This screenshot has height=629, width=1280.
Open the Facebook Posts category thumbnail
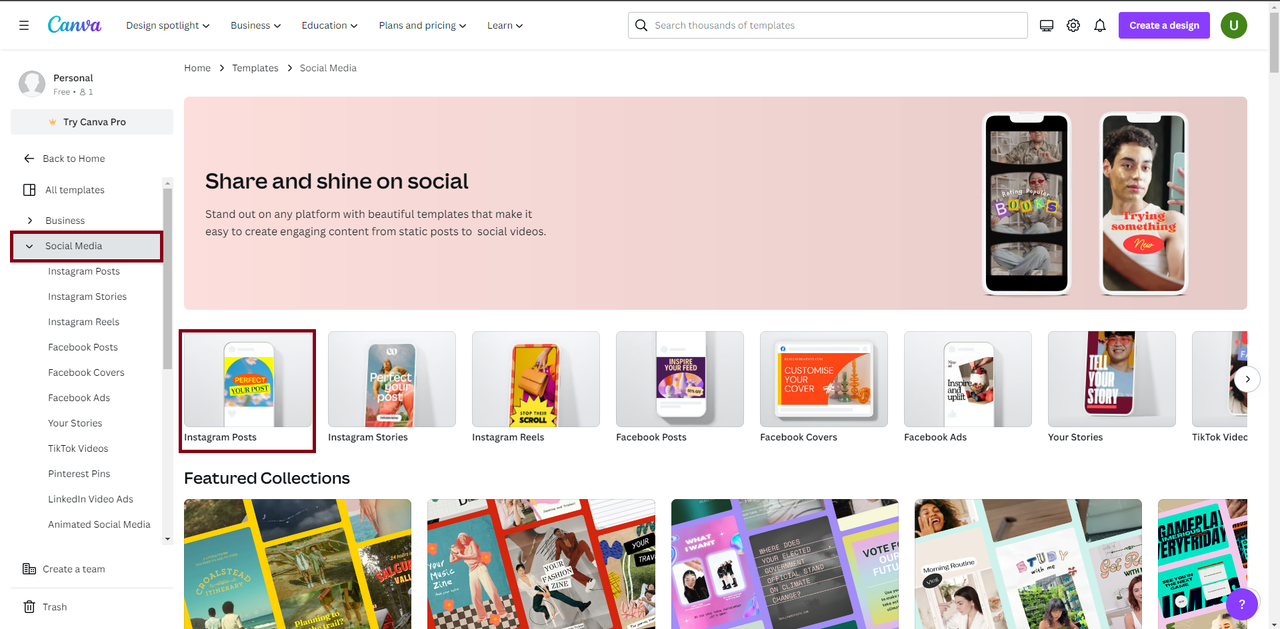point(680,379)
